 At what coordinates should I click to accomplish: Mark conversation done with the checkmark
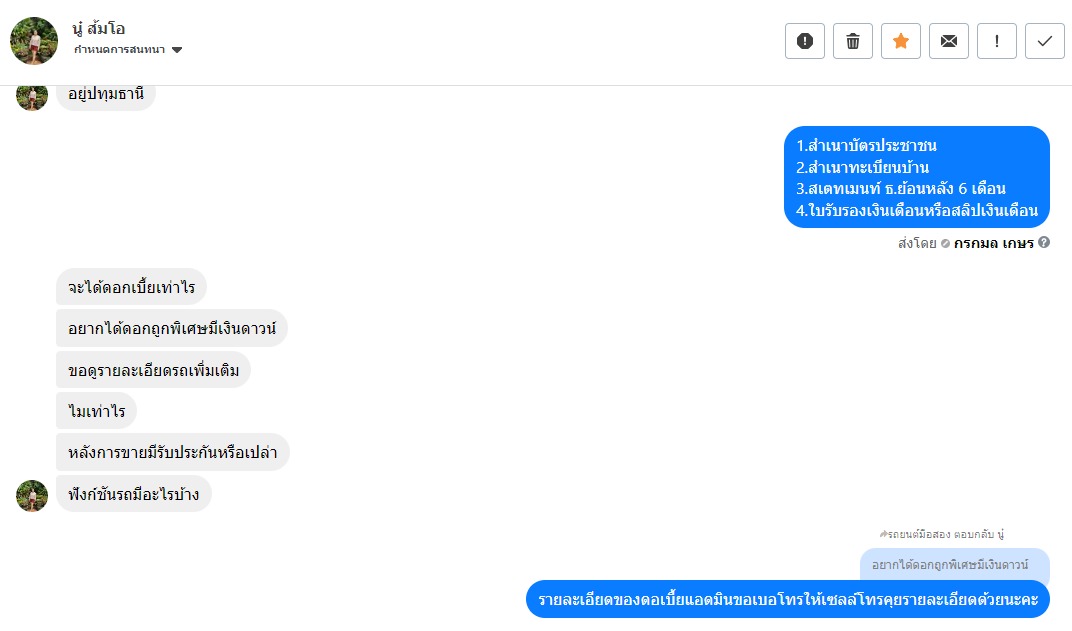tap(1045, 41)
